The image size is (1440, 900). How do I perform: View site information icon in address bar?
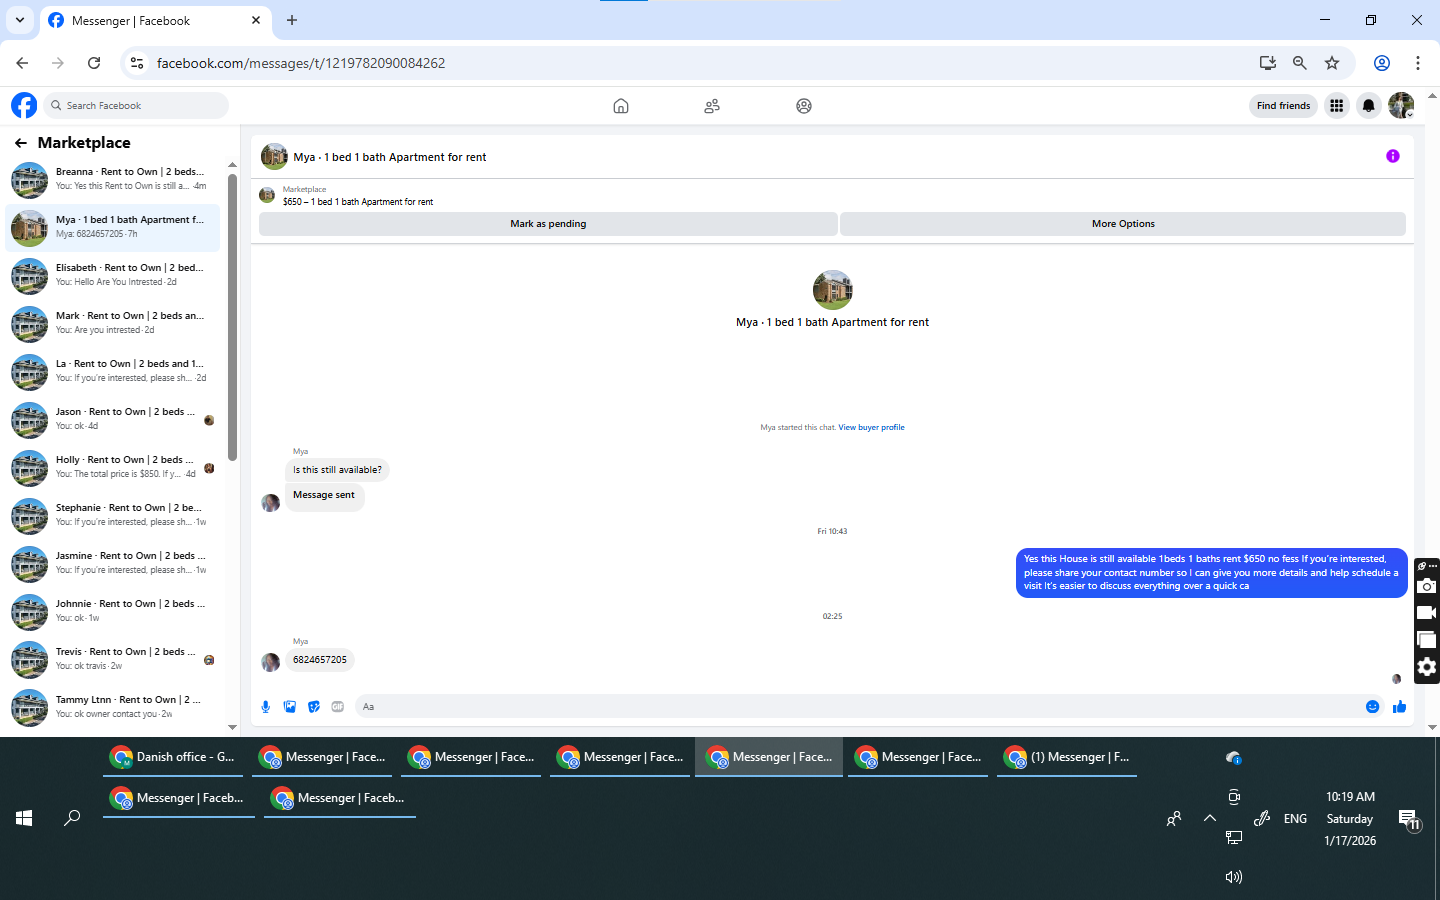tap(137, 63)
